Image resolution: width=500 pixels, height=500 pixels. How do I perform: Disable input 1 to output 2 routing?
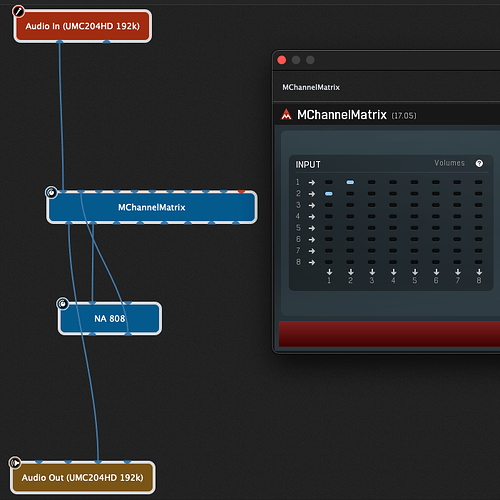tap(350, 182)
